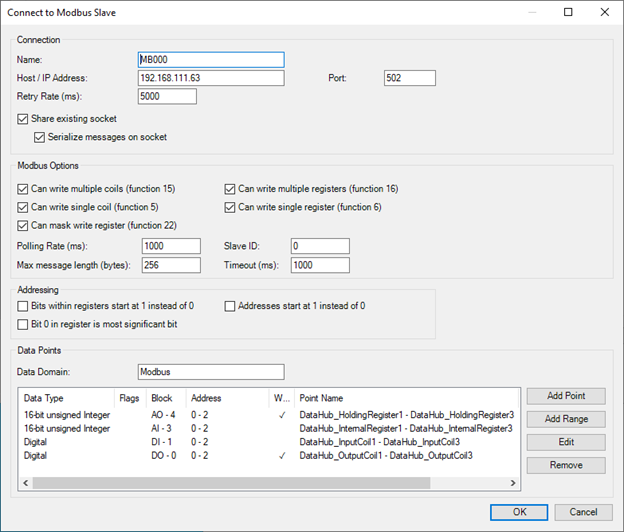The height and width of the screenshot is (532, 624).
Task: Click into the Port number field
Action: 409,78
